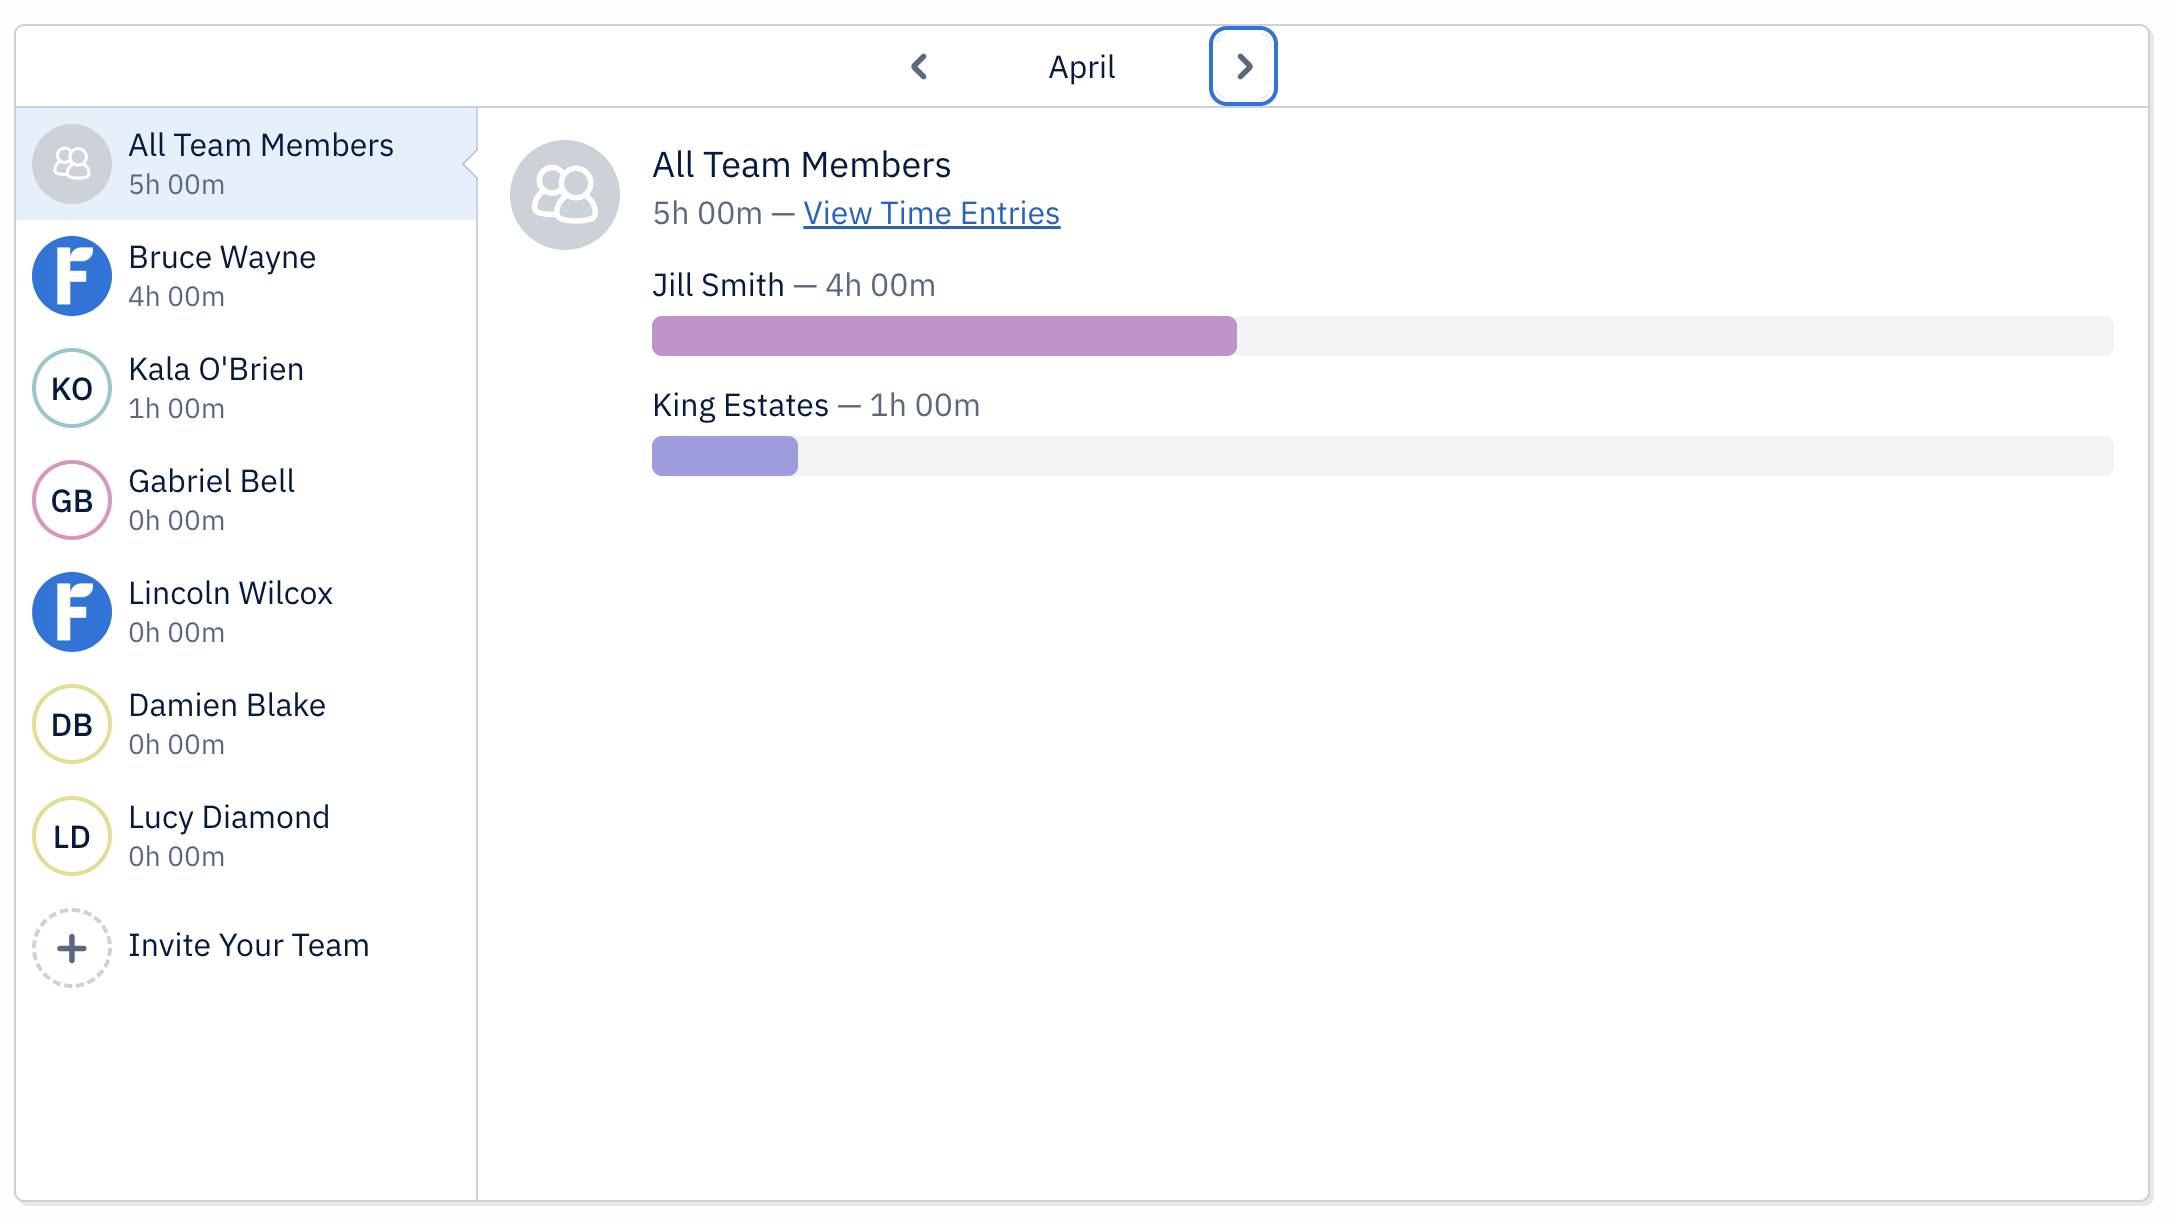Click Kala O'Brien's KO initials avatar
The height and width of the screenshot is (1222, 2172).
point(71,387)
